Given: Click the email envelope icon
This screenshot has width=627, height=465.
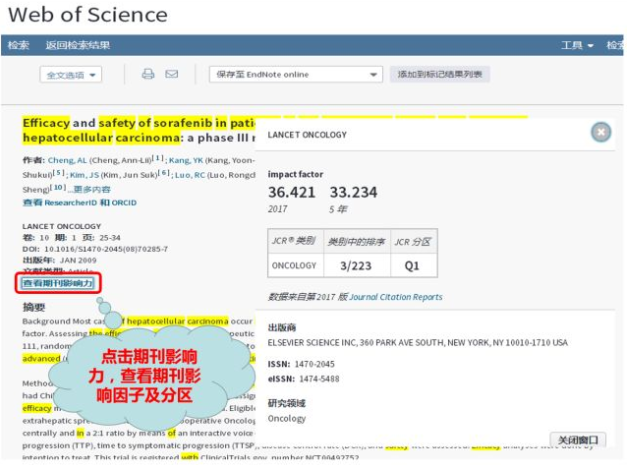Looking at the screenshot, I should coord(172,74).
